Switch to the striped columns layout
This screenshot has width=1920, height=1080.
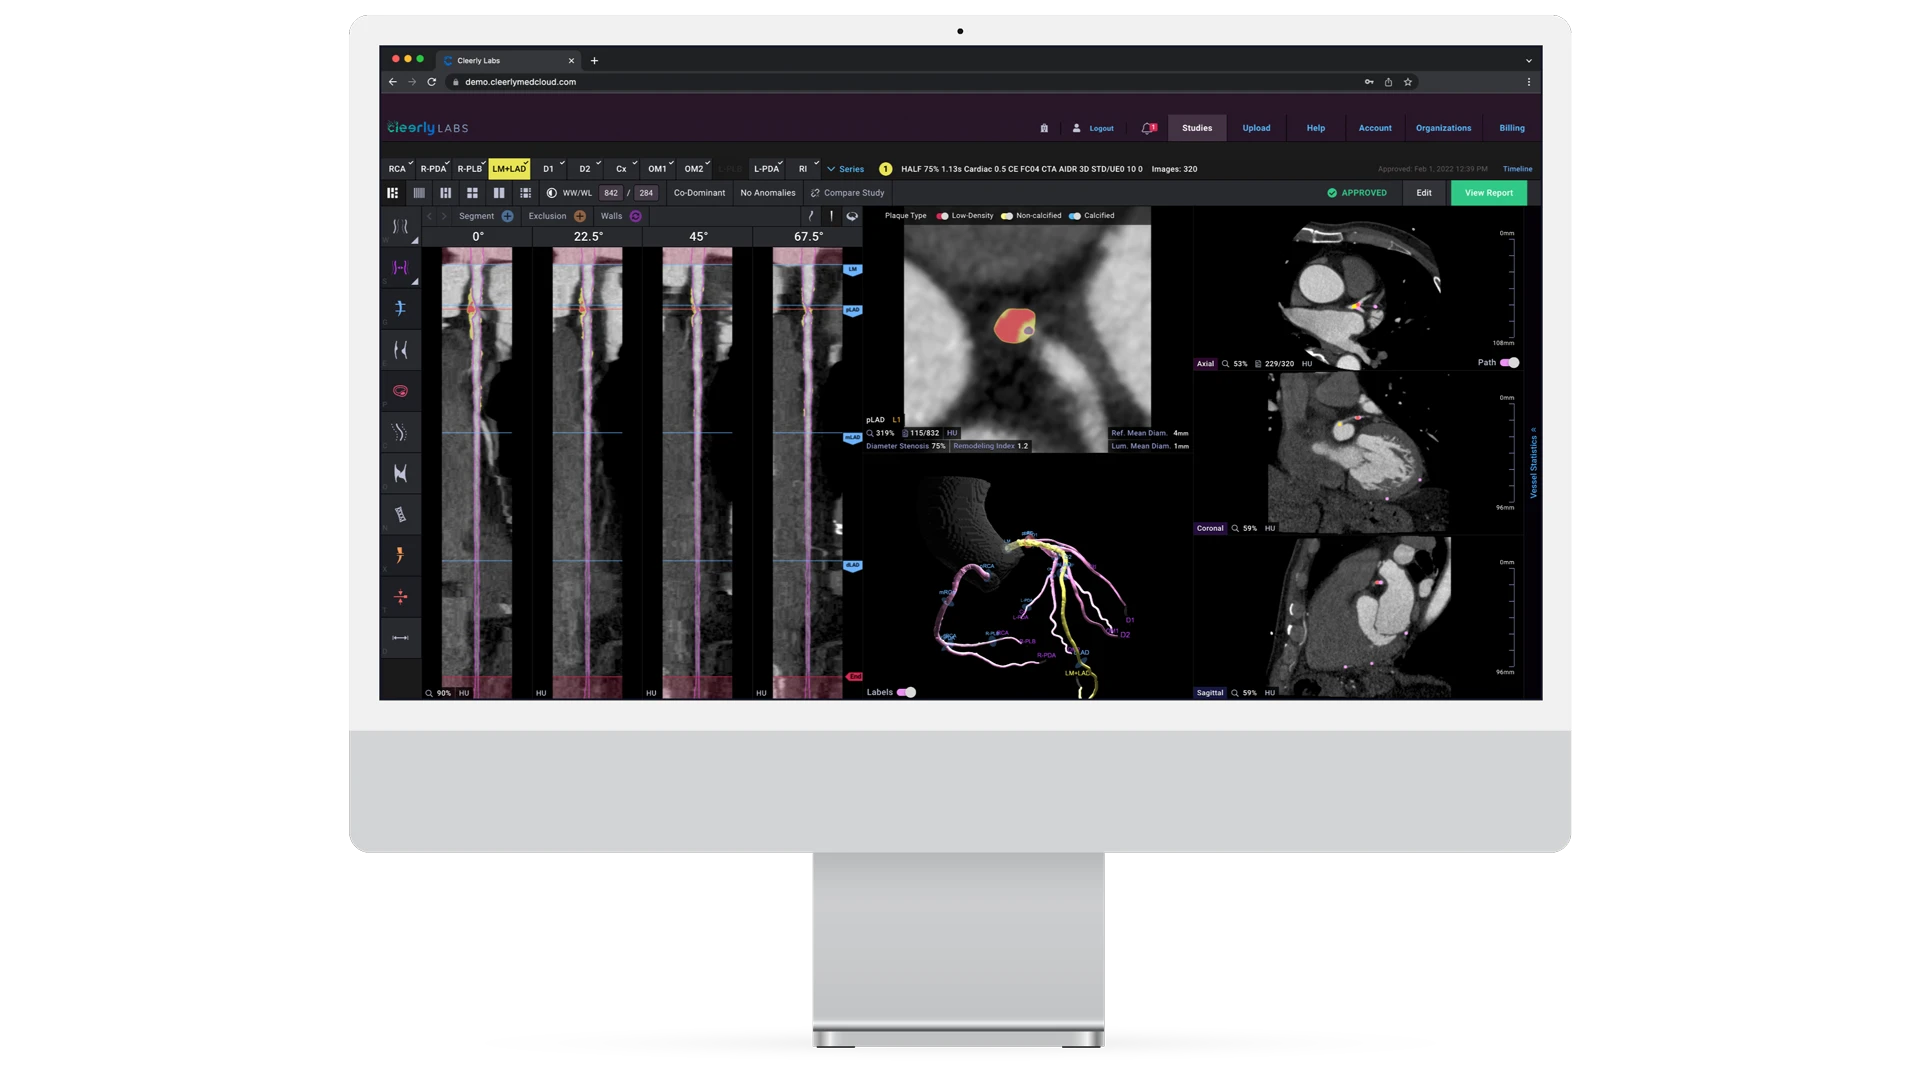[419, 193]
